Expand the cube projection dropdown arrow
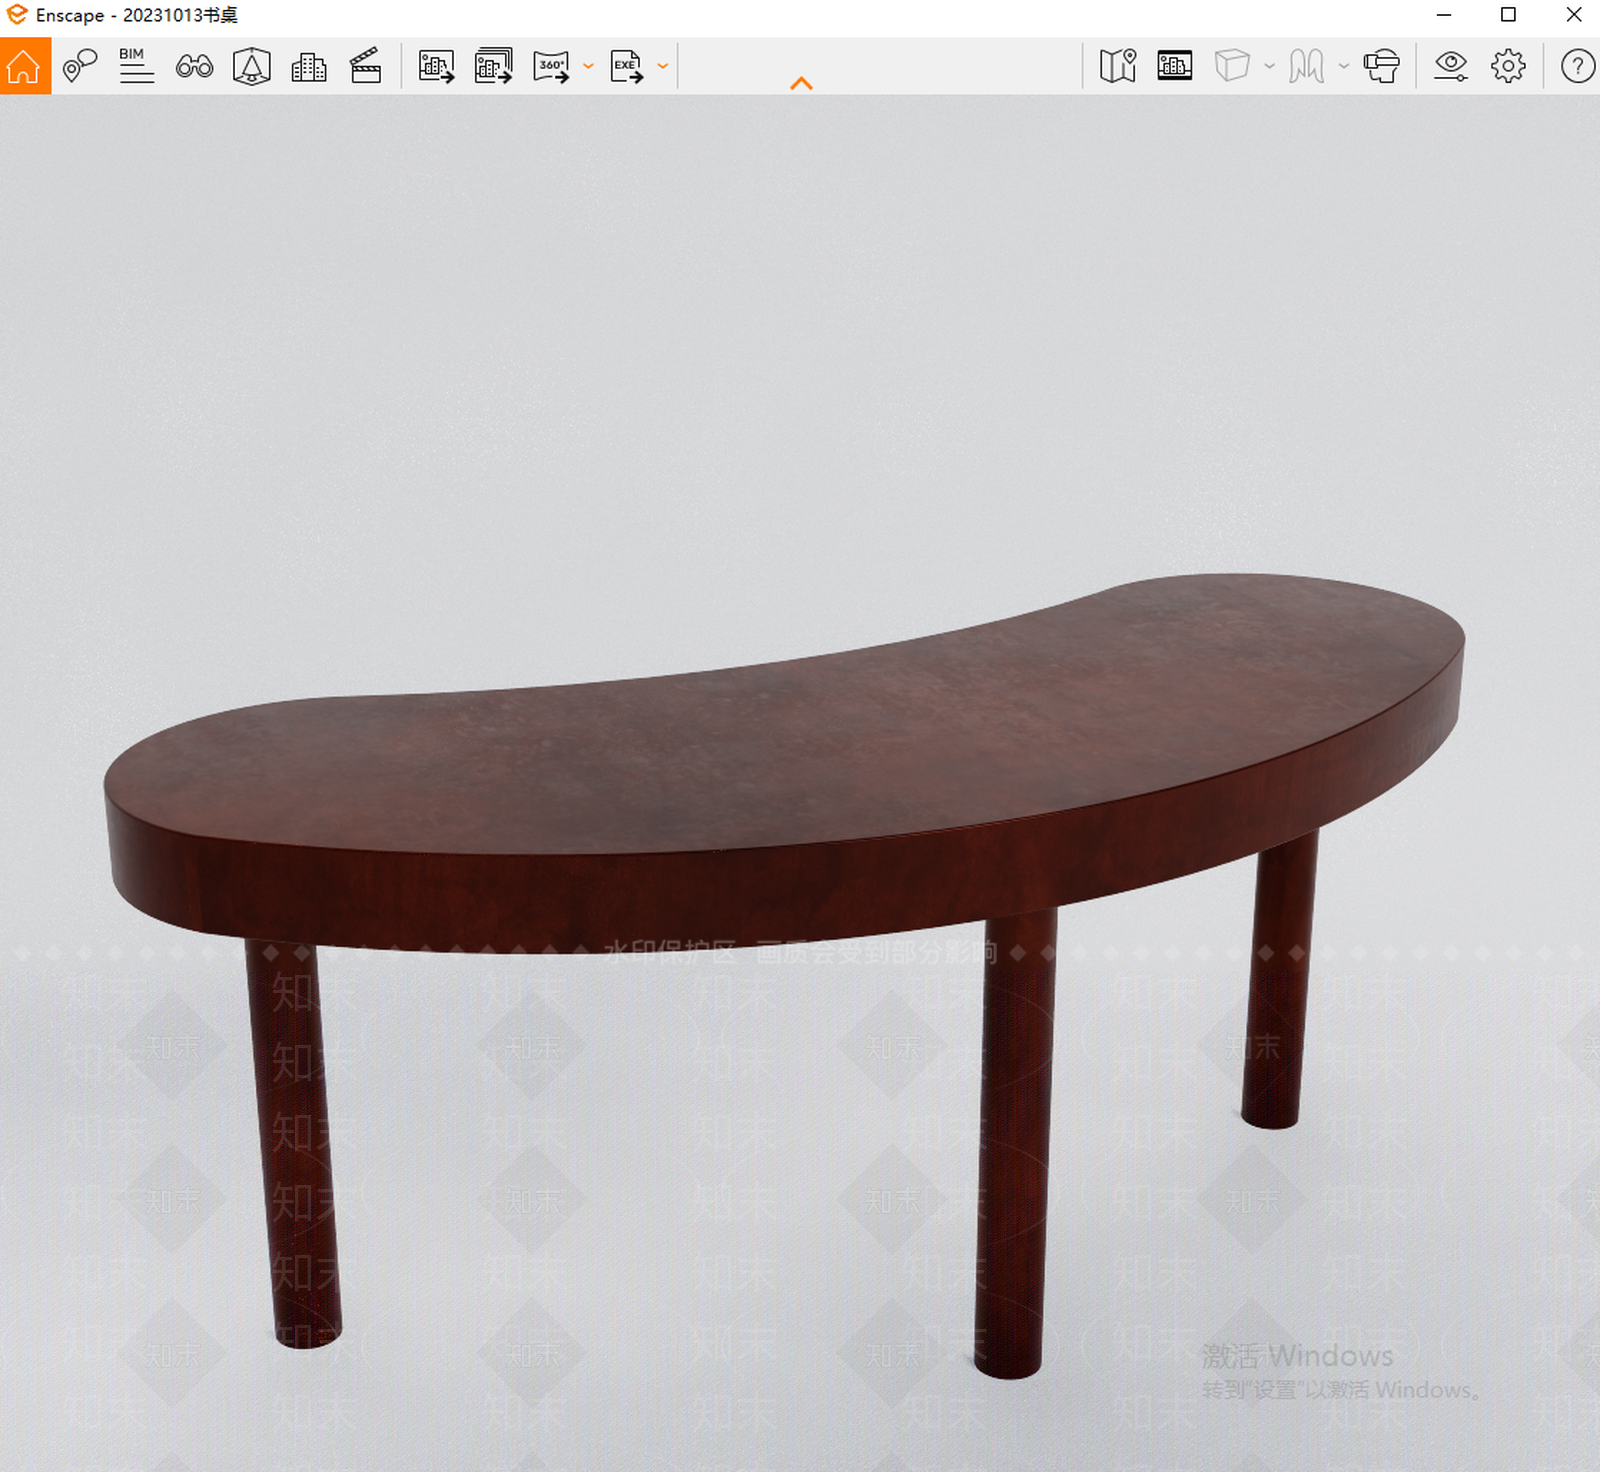 coord(1270,66)
